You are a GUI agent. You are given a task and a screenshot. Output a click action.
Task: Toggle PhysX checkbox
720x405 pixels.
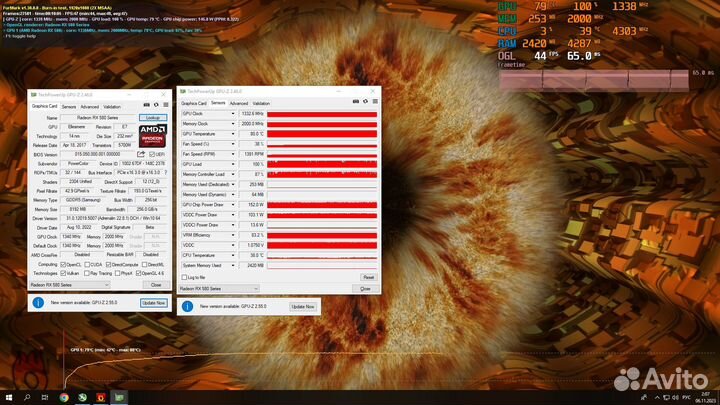[x=117, y=273]
